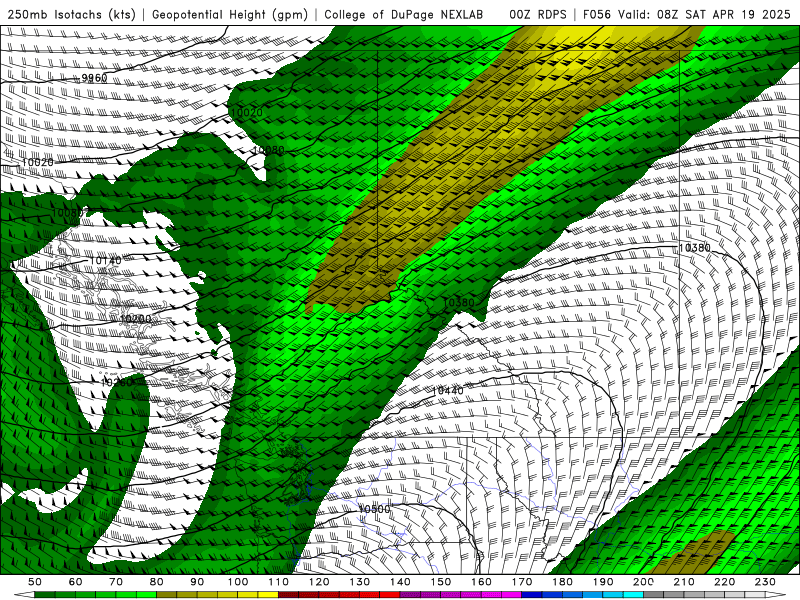Click the 150 knot legend value

[x=441, y=582]
